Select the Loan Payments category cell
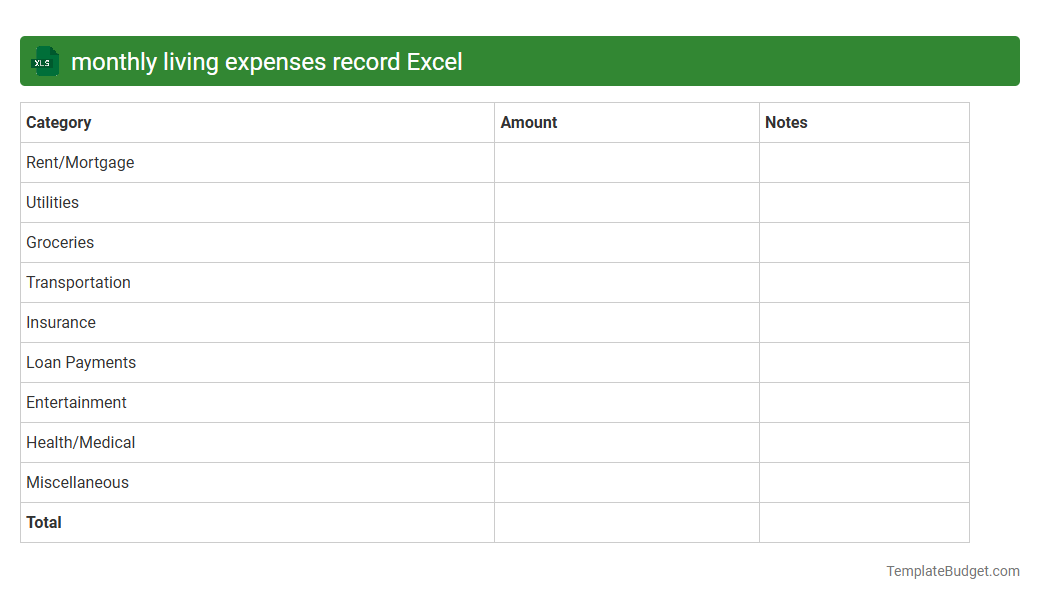 point(81,362)
